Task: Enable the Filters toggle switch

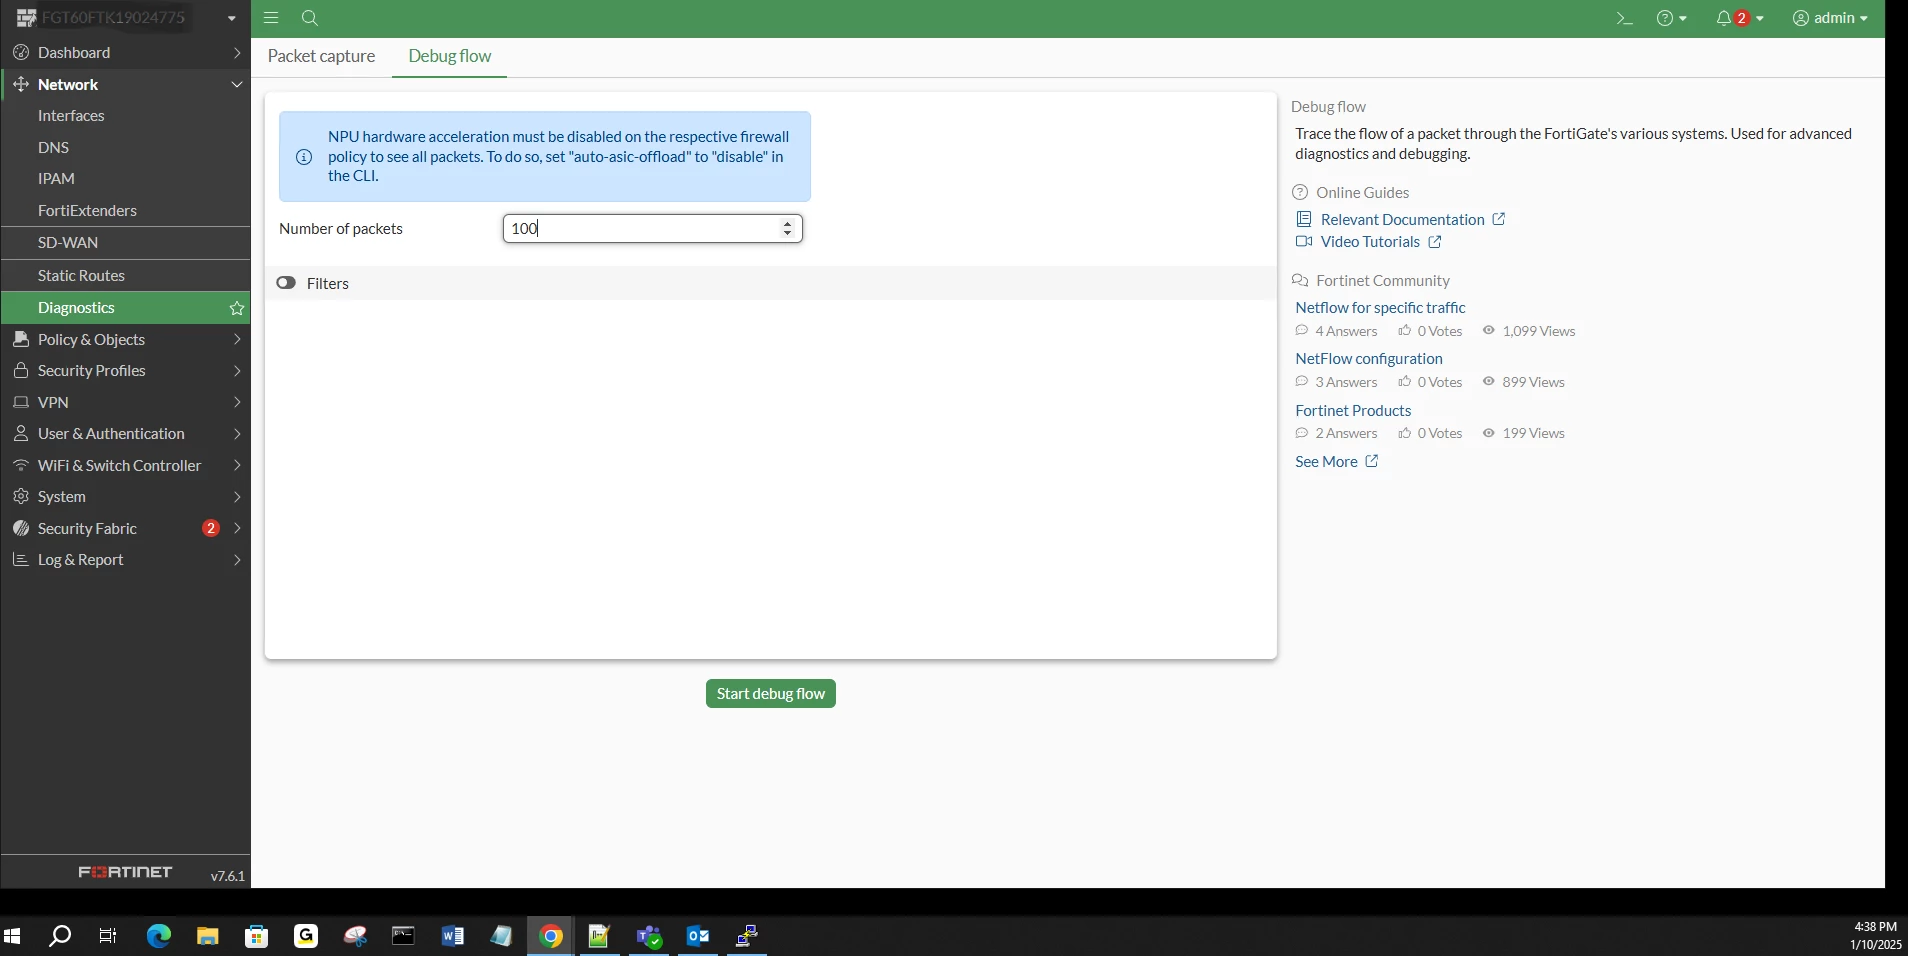Action: pos(286,283)
